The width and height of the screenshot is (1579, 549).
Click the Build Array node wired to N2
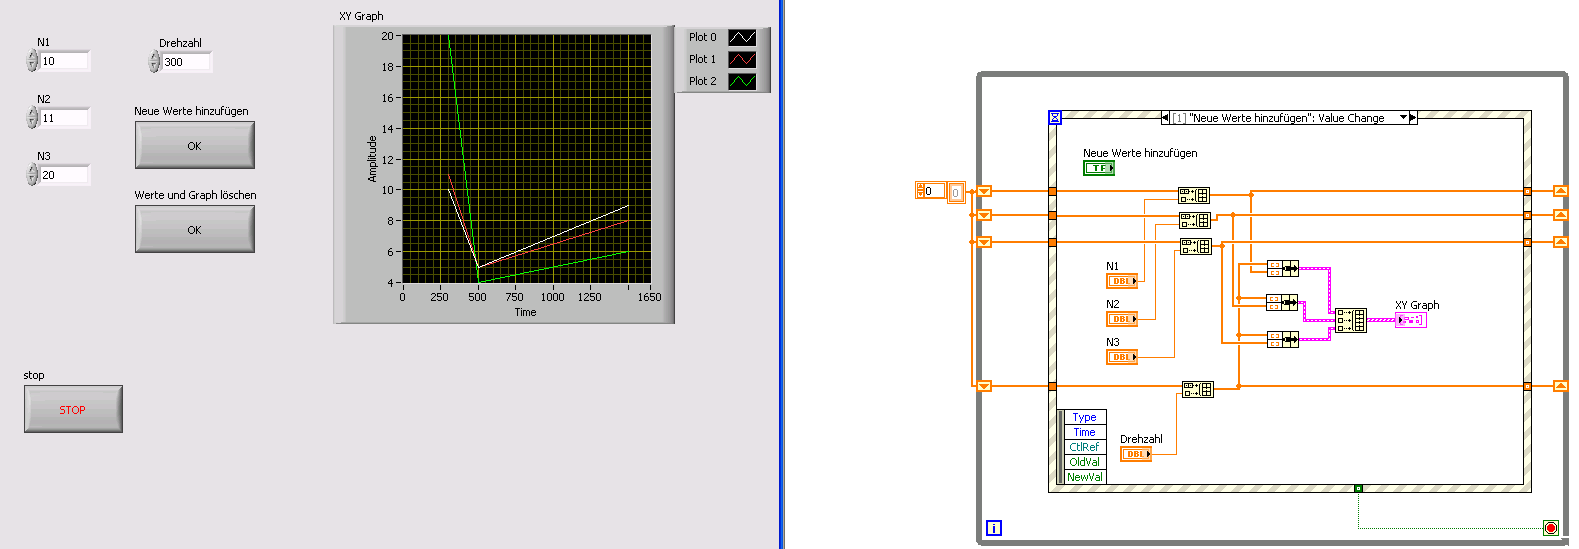[1195, 220]
